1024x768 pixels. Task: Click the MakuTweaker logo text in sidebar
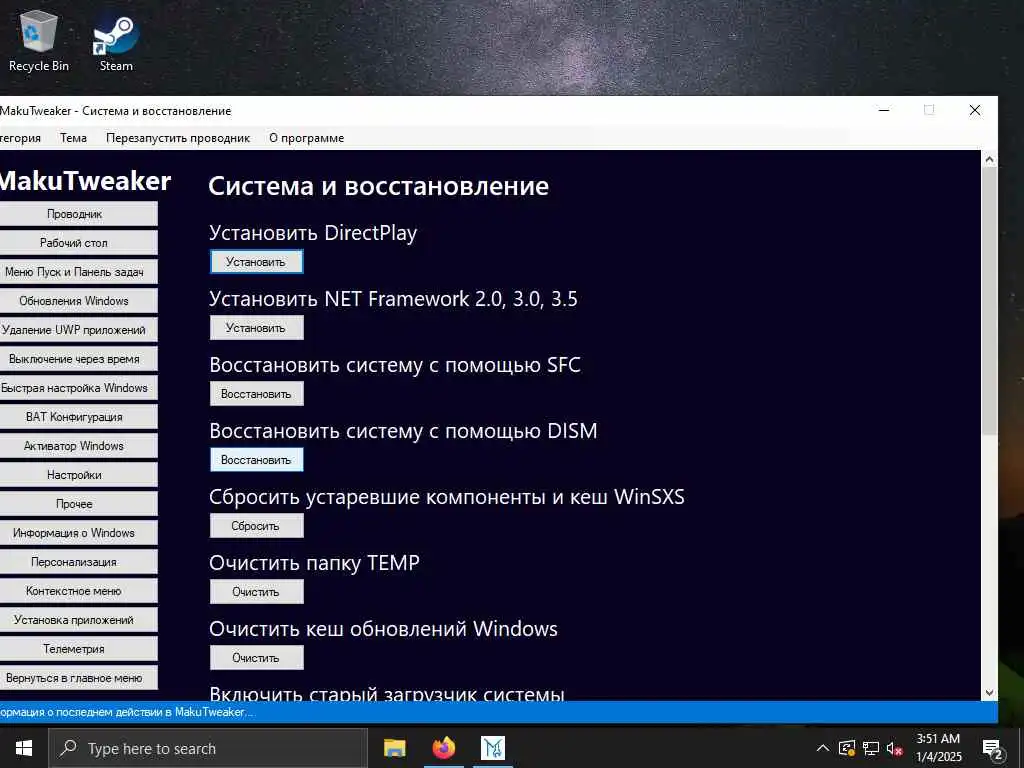pos(85,181)
